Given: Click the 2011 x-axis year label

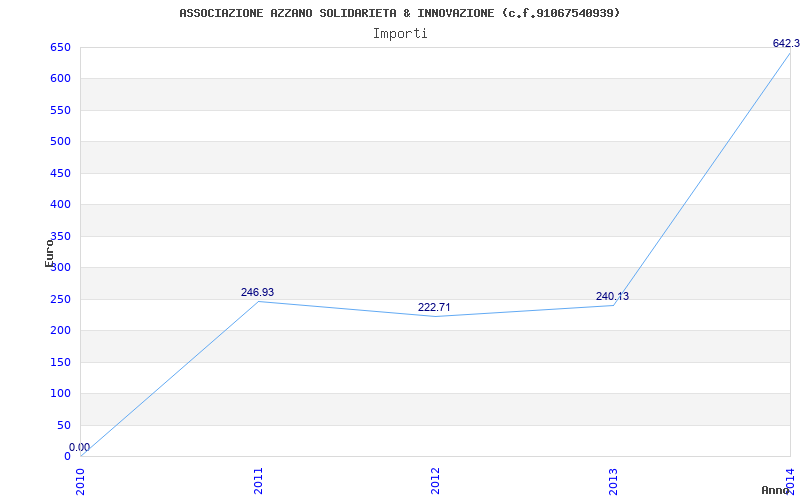Looking at the screenshot, I should pos(258,480).
